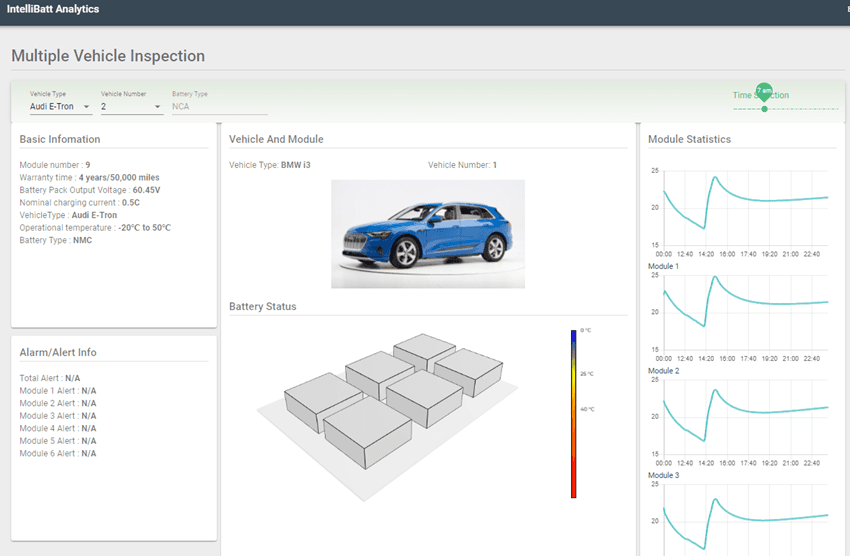Image resolution: width=850 pixels, height=556 pixels.
Task: Click the 40 °C label on the color scale
Action: click(587, 409)
